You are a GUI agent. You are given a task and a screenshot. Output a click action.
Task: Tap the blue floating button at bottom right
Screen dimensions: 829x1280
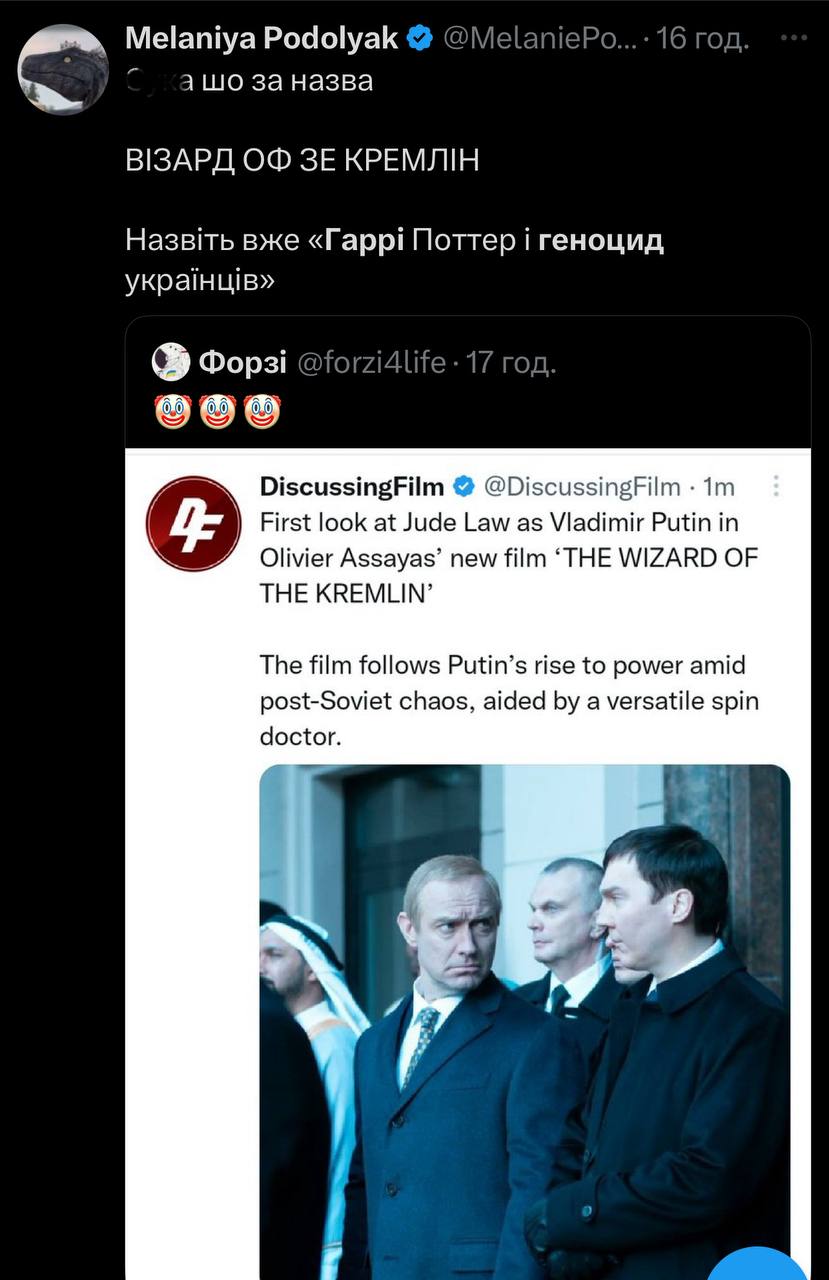click(765, 1265)
